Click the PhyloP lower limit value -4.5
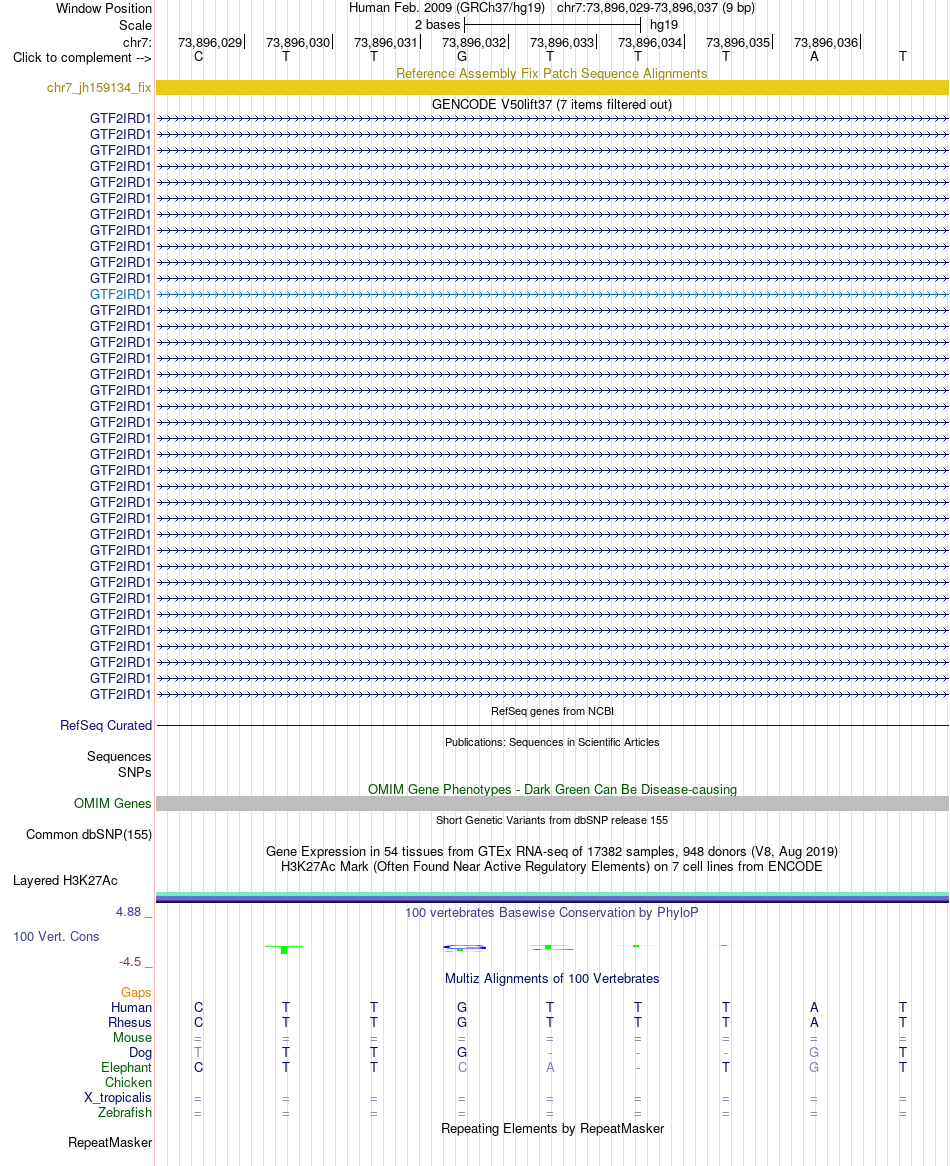Viewport: 950px width, 1166px height. click(x=130, y=962)
